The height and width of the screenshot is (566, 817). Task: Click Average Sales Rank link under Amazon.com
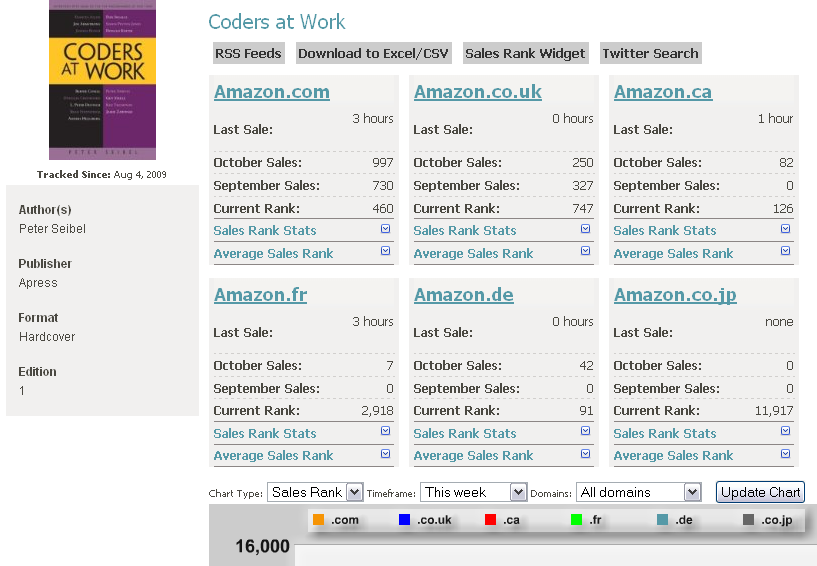click(273, 253)
